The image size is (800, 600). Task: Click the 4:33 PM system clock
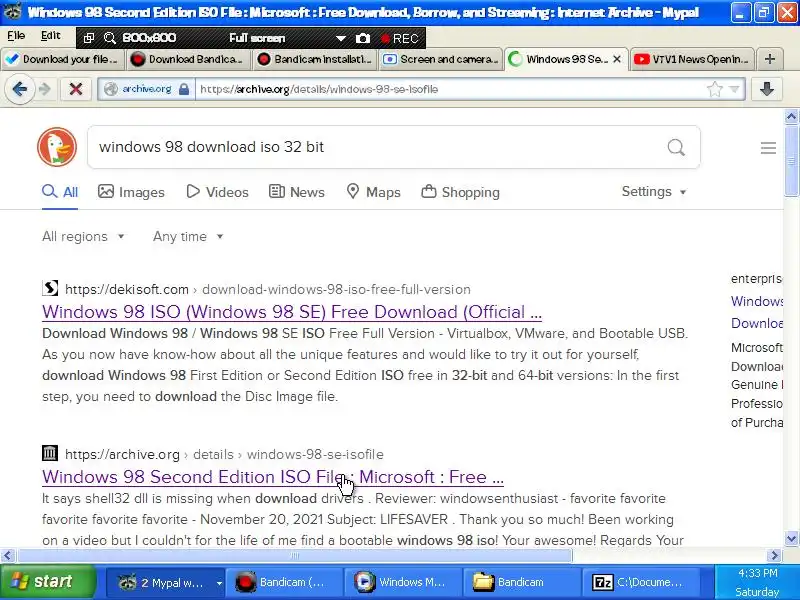[x=758, y=573]
